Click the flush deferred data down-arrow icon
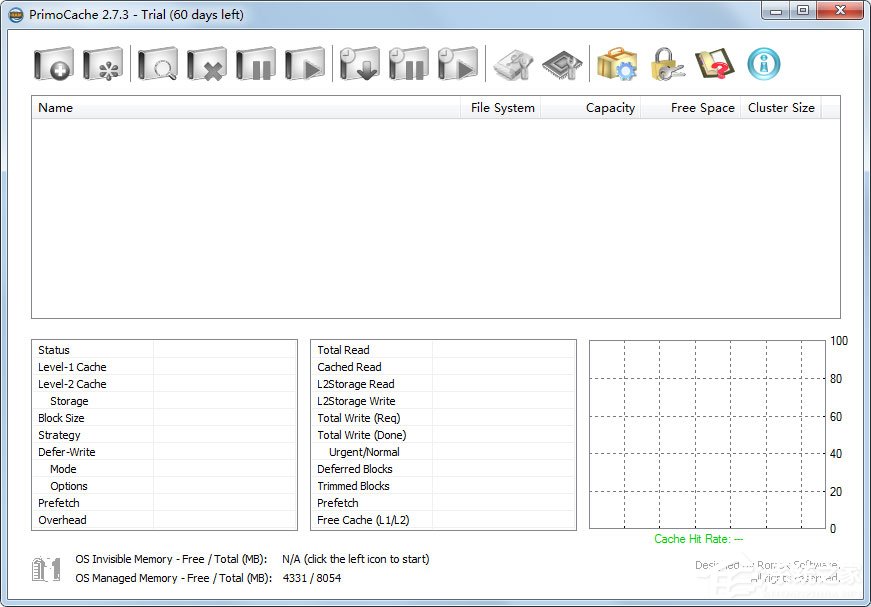The height and width of the screenshot is (607, 871). [359, 65]
